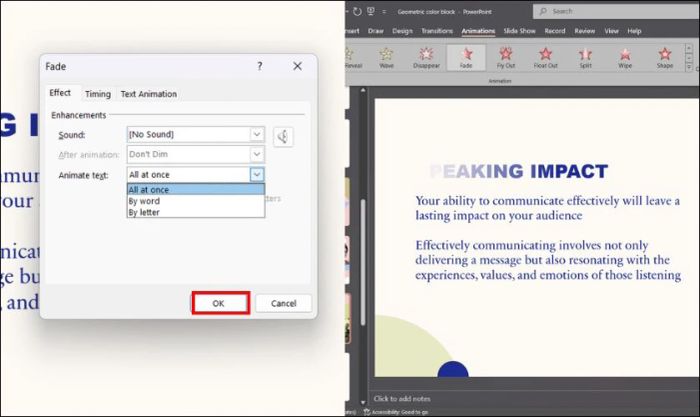The height and width of the screenshot is (417, 700).
Task: Click the 'Click to add notes' area
Action: click(402, 399)
